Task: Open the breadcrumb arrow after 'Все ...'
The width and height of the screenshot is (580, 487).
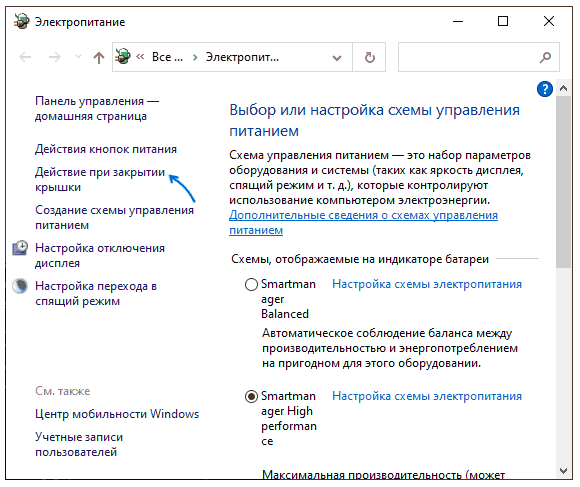Action: pyautogui.click(x=195, y=57)
